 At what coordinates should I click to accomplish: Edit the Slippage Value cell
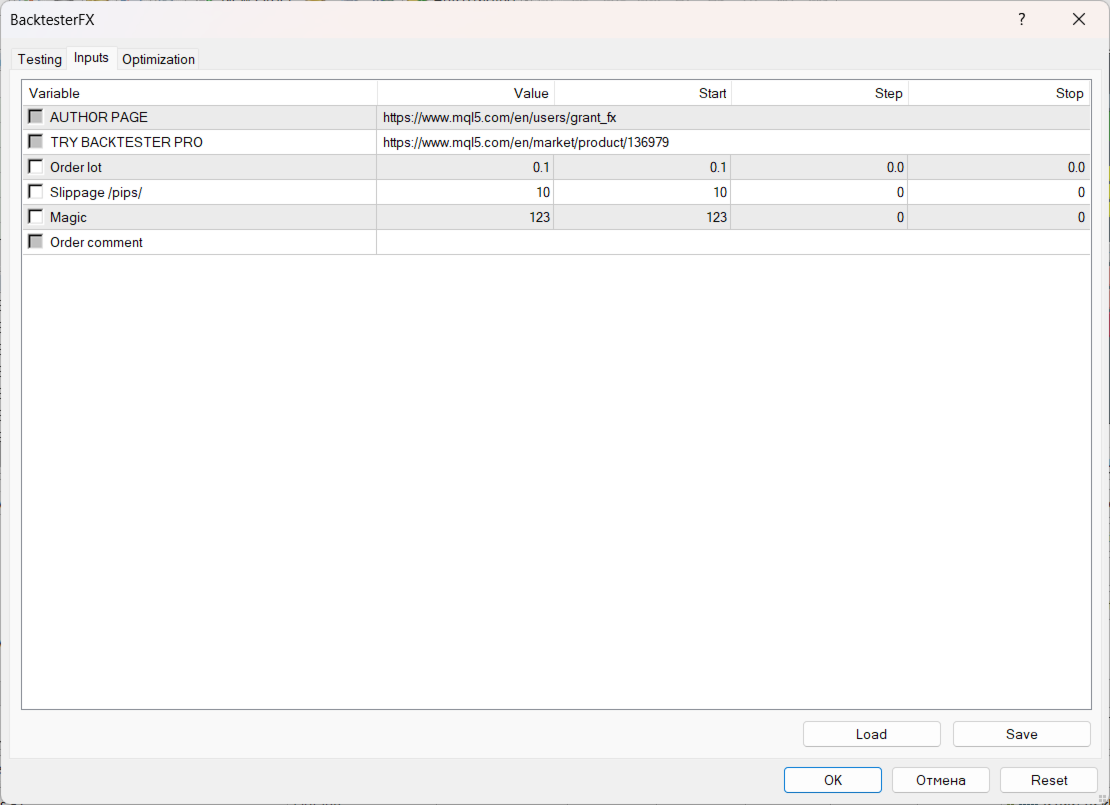(465, 192)
